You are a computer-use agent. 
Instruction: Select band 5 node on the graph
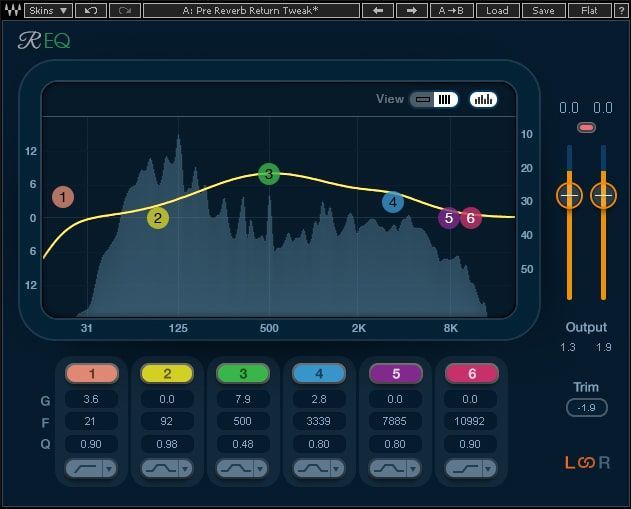(x=449, y=218)
